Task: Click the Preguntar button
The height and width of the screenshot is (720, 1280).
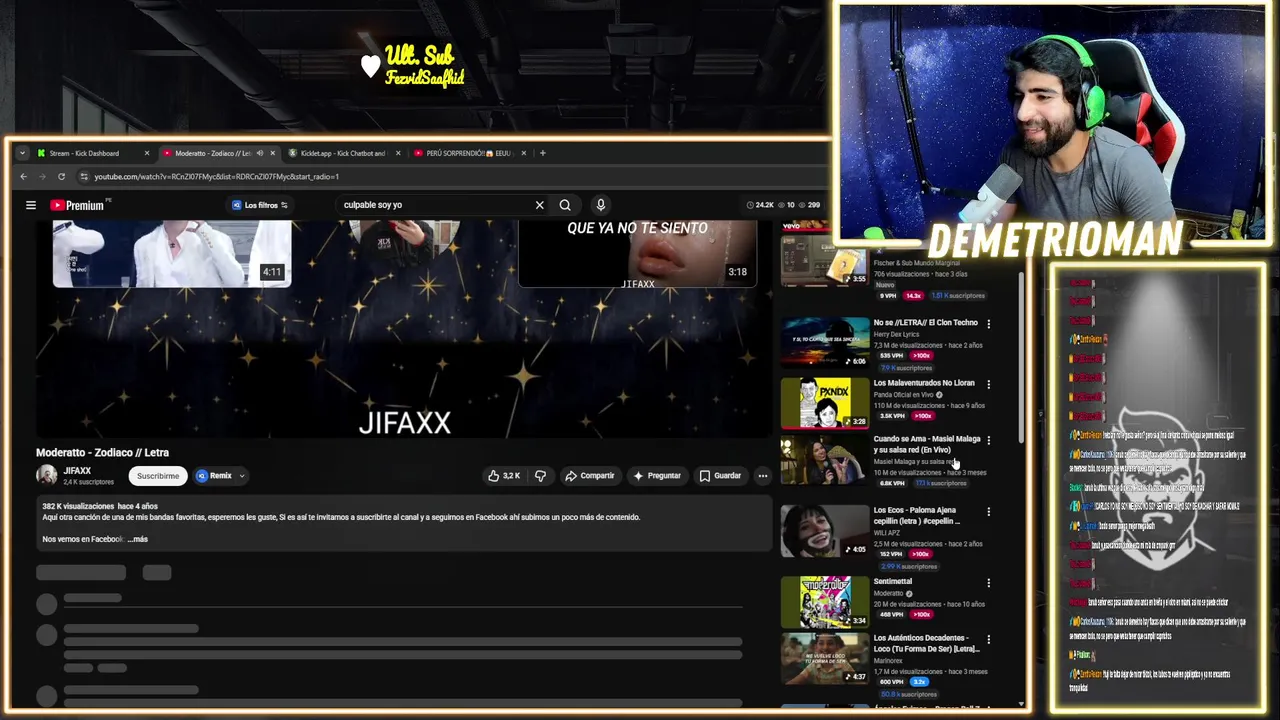Action: coord(656,476)
